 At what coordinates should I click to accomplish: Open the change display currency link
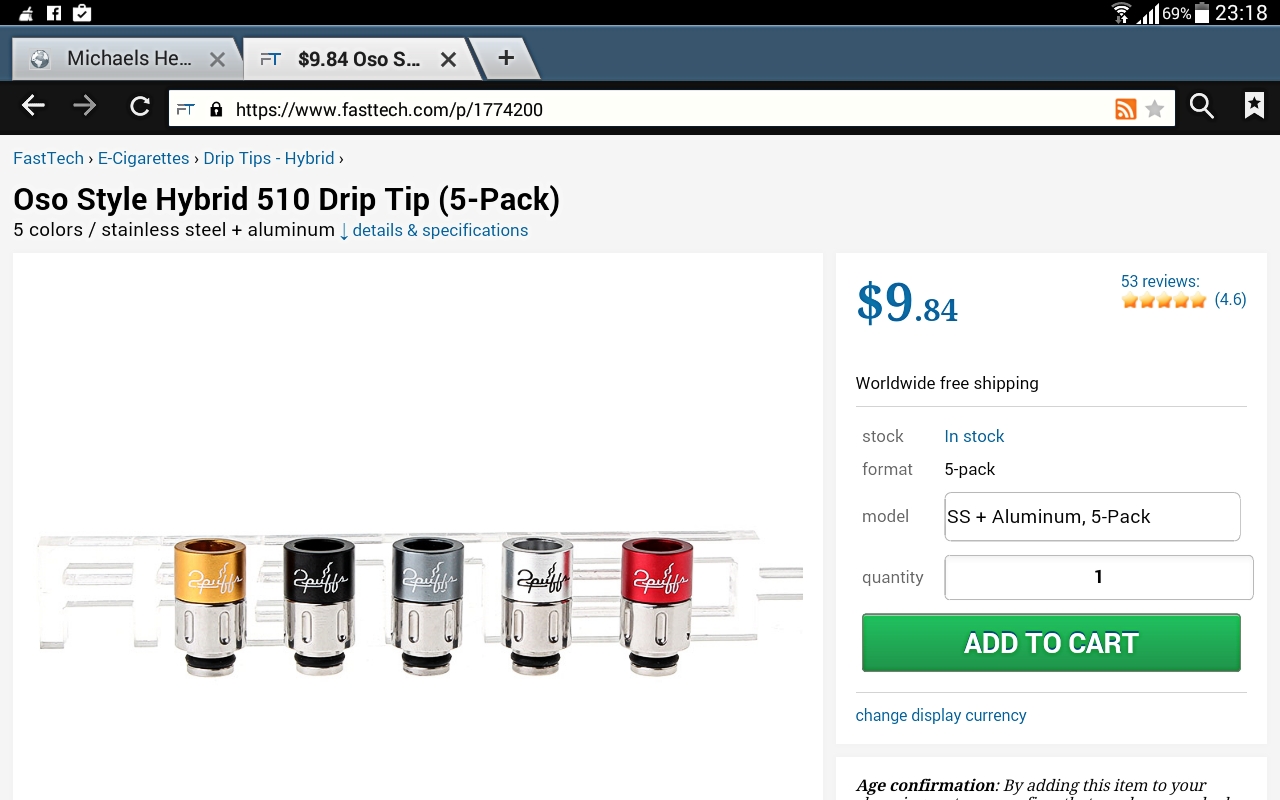click(x=940, y=715)
